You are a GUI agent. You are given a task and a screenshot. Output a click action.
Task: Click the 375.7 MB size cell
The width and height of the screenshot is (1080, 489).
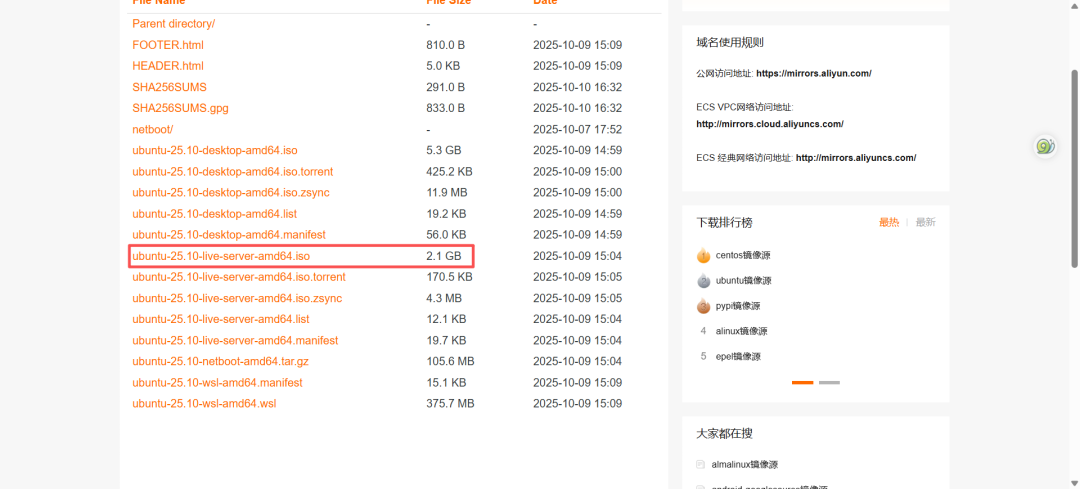(x=450, y=403)
